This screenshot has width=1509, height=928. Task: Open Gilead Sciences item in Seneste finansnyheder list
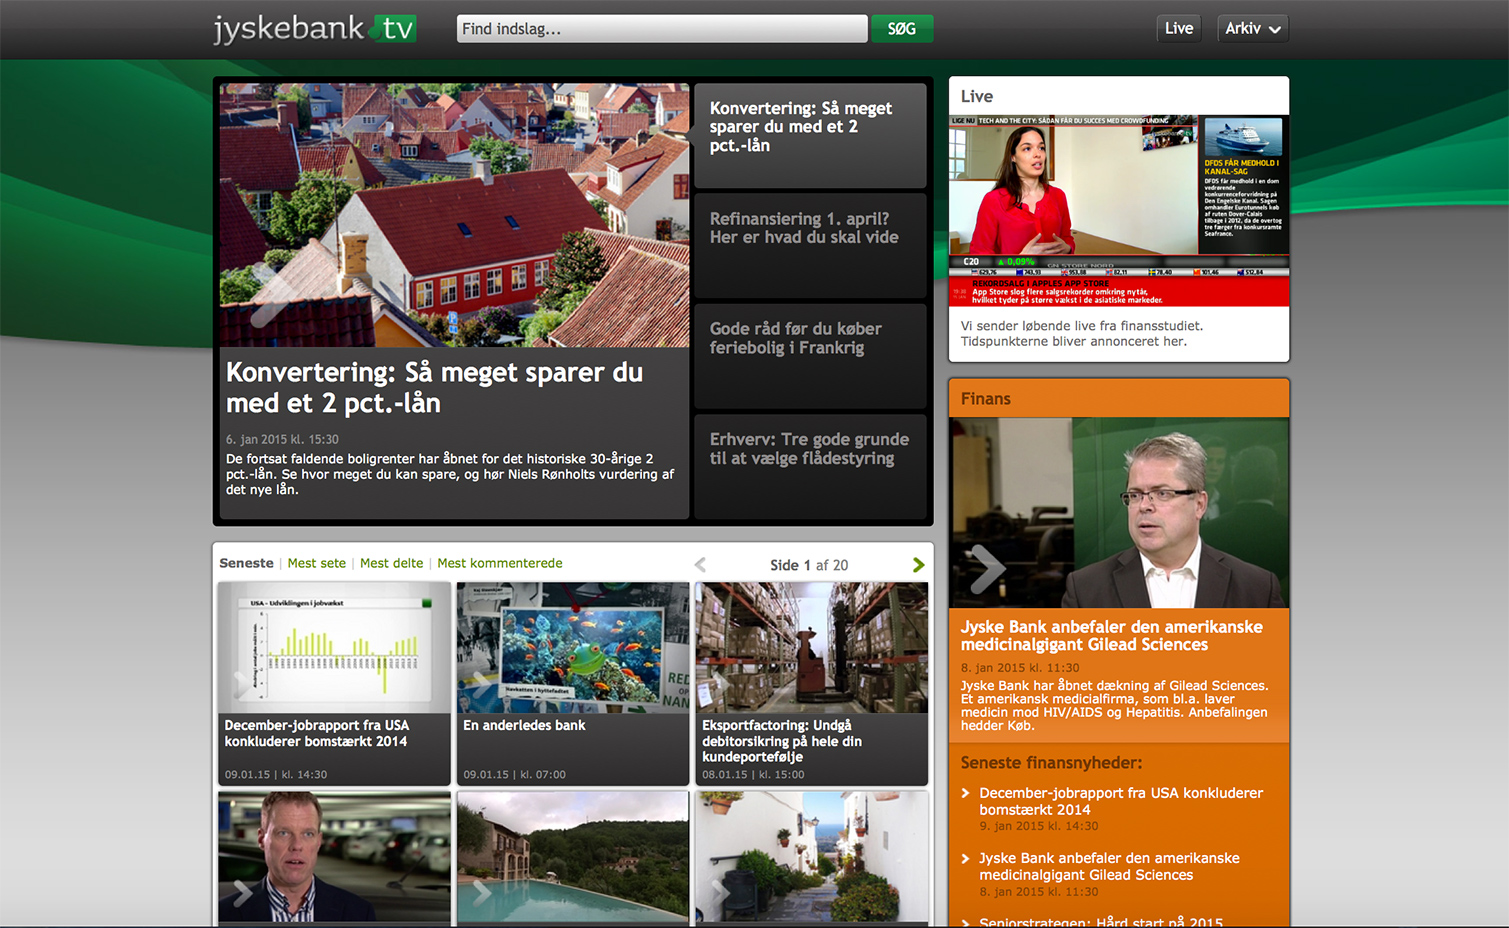[x=1108, y=866]
